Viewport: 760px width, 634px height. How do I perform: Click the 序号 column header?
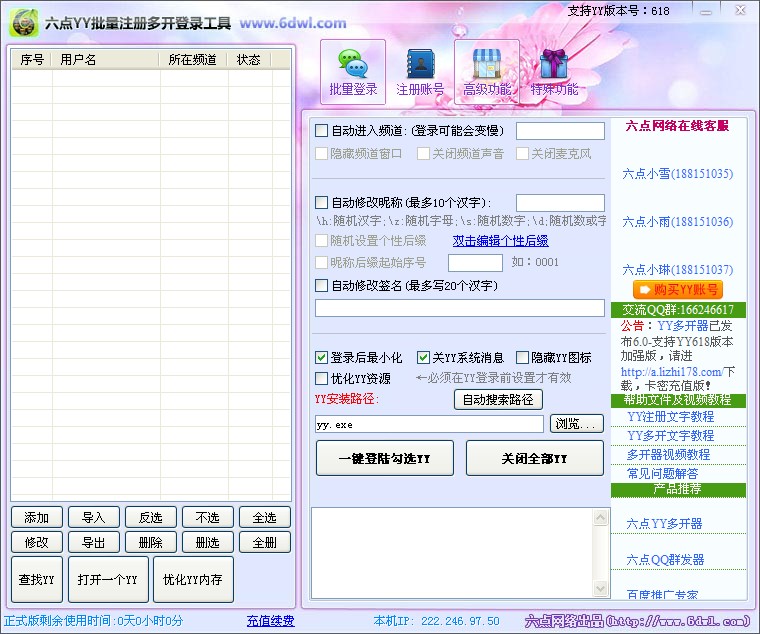click(x=32, y=60)
